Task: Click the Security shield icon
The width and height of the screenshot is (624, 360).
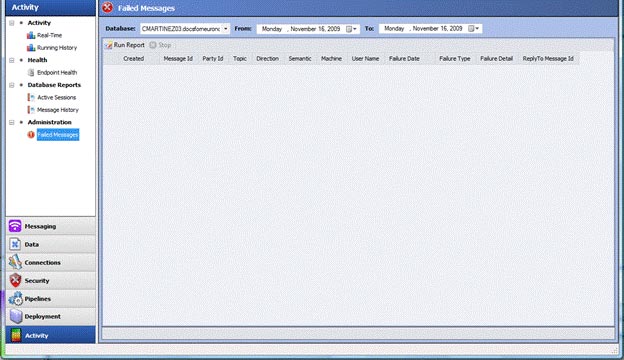Action: coord(15,280)
